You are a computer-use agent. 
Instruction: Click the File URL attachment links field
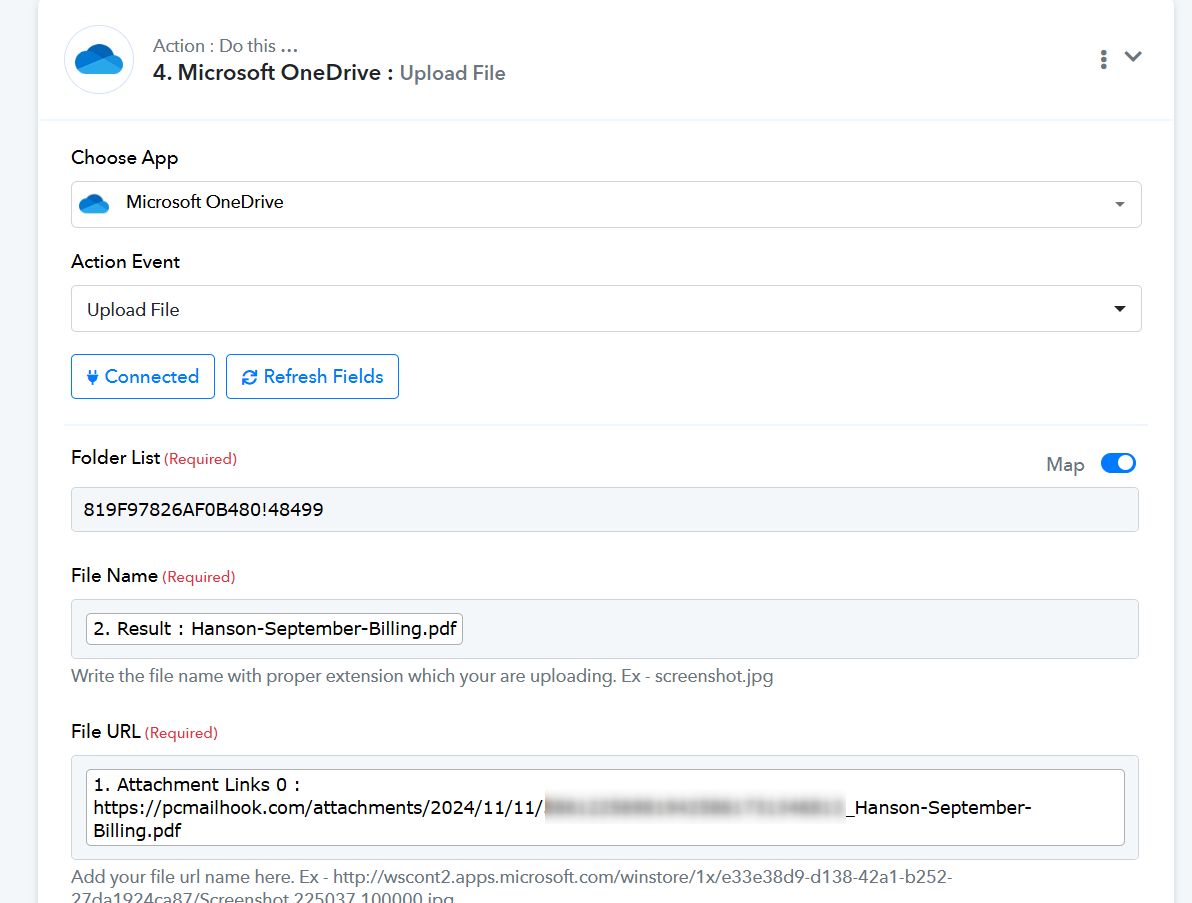604,807
